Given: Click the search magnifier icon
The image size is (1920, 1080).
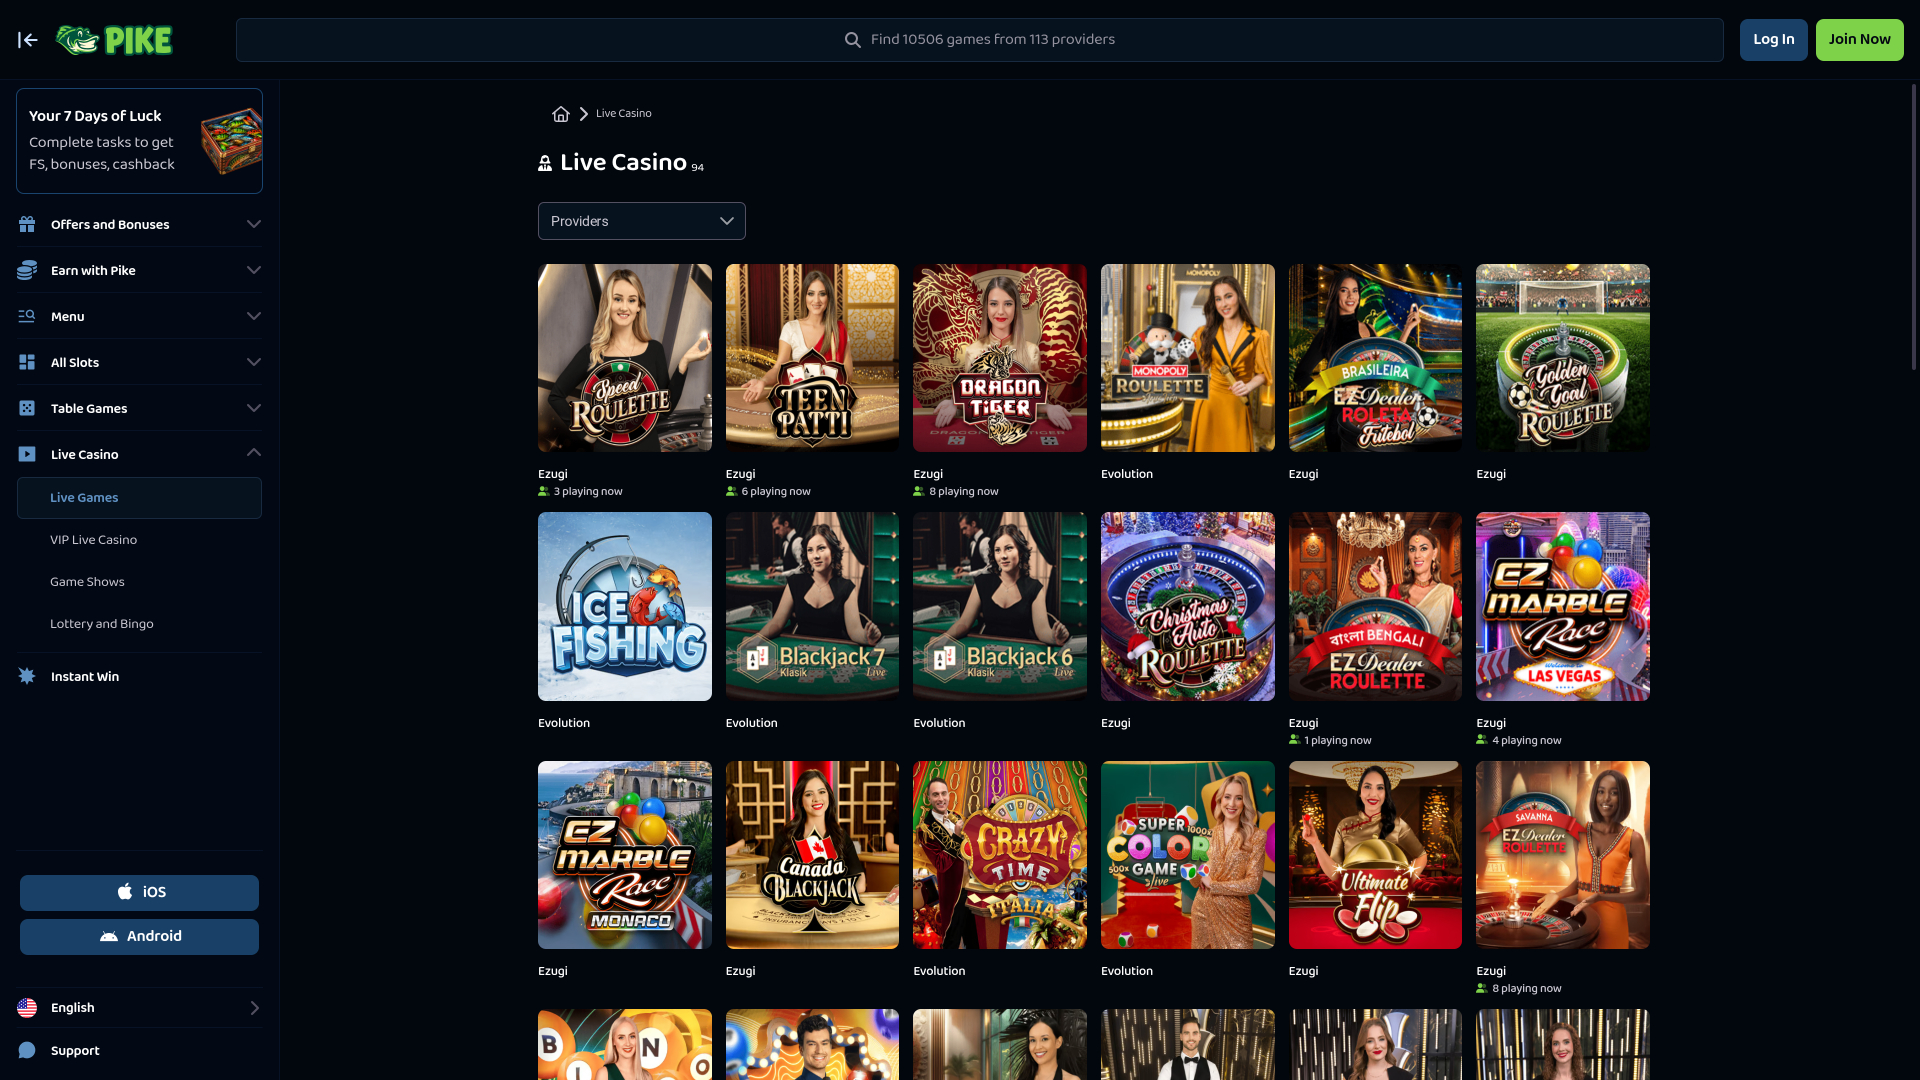Looking at the screenshot, I should click(x=852, y=40).
